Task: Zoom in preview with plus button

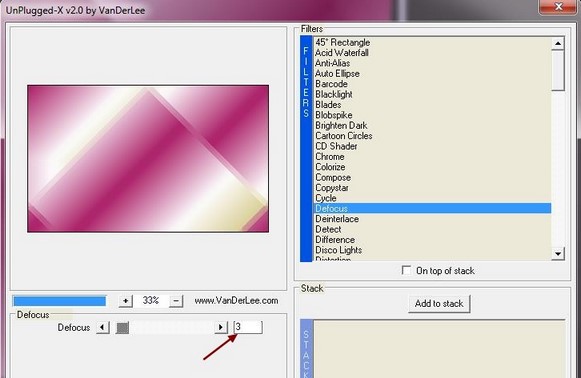Action: click(126, 301)
